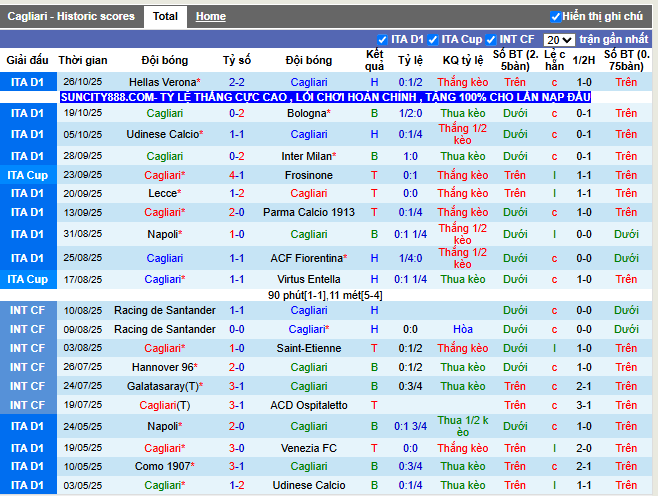Click the Saint-Etienne team name
This screenshot has width=658, height=496.
point(309,348)
